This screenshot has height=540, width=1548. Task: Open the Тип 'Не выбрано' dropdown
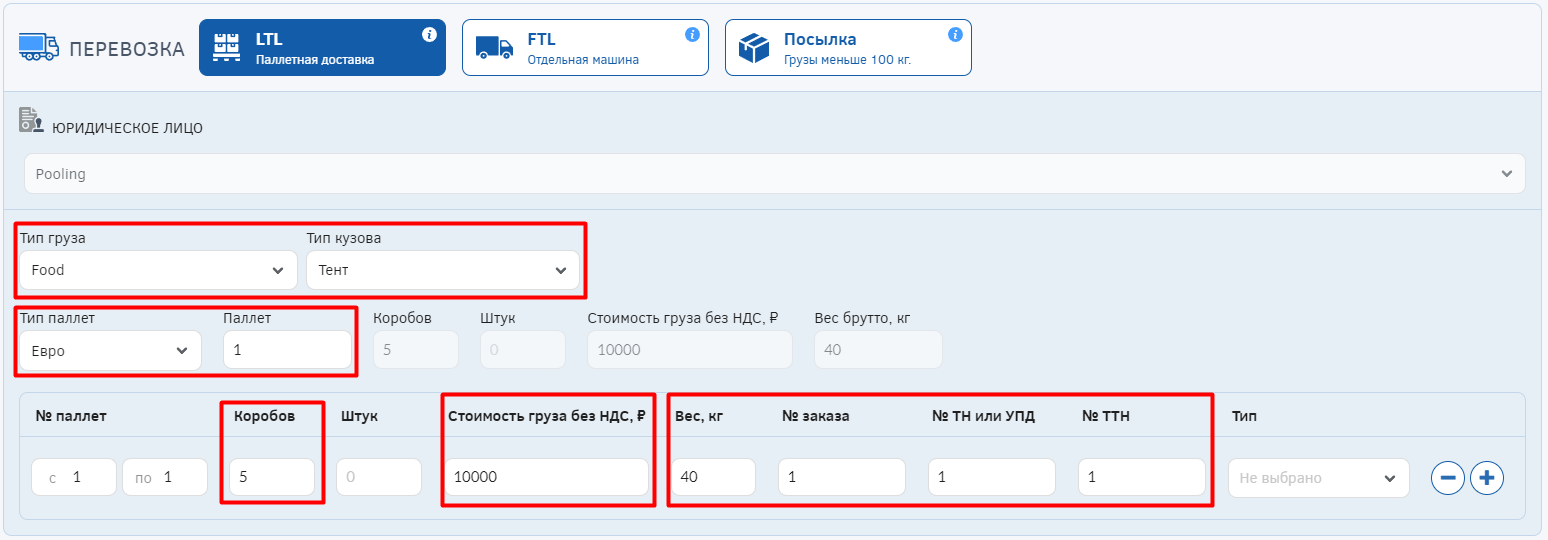click(x=1318, y=478)
